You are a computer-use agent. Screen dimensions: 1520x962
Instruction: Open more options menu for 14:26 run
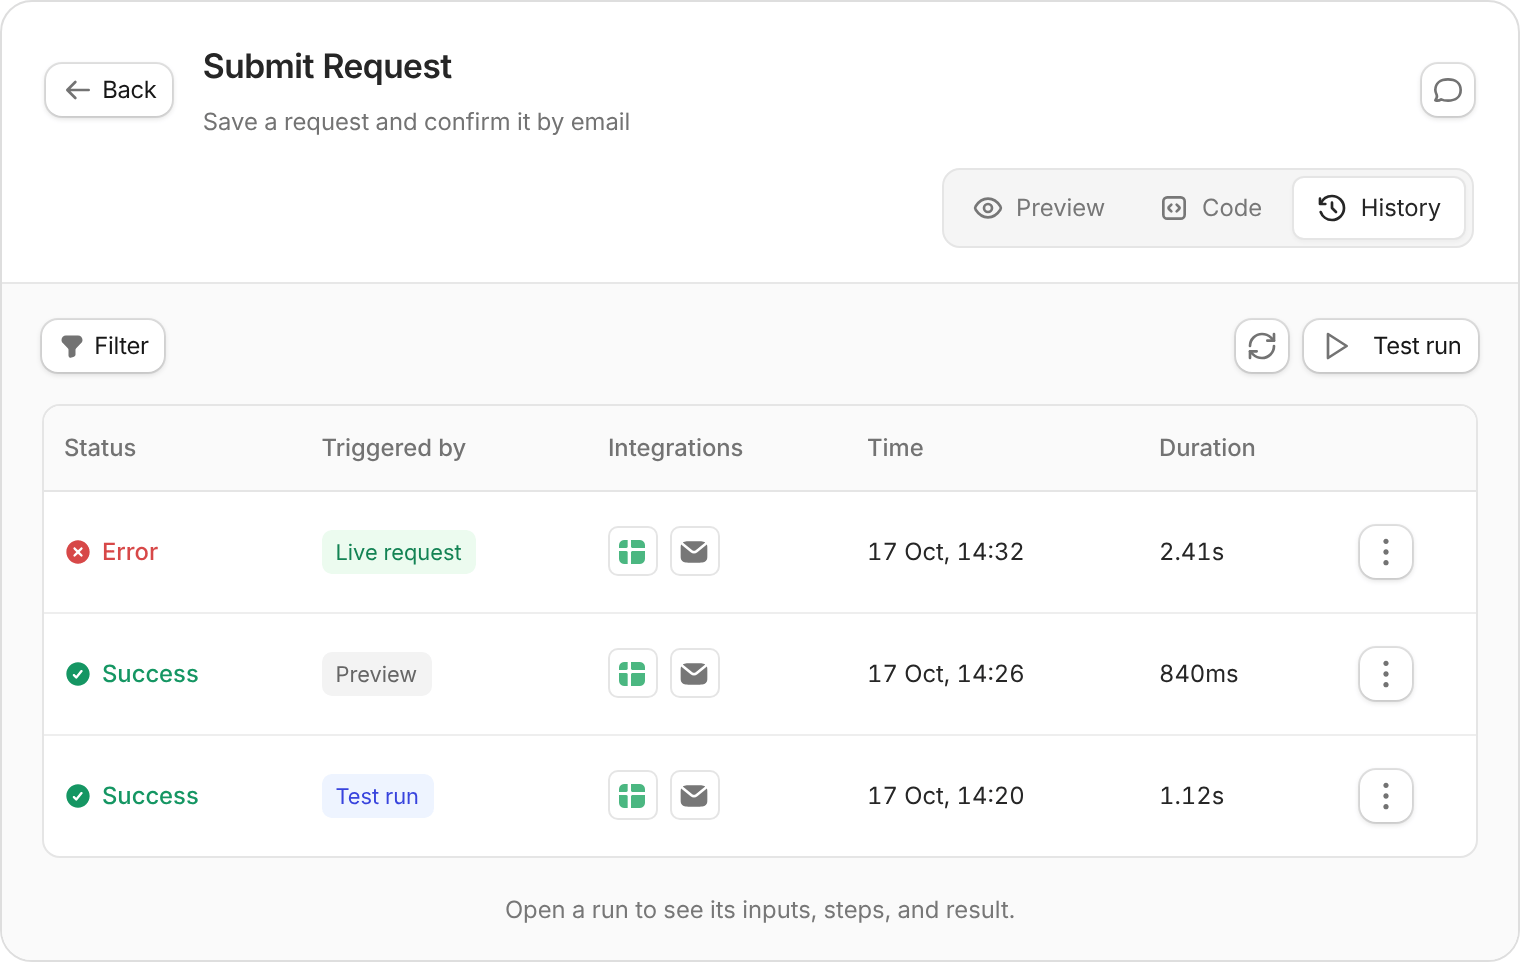tap(1386, 674)
